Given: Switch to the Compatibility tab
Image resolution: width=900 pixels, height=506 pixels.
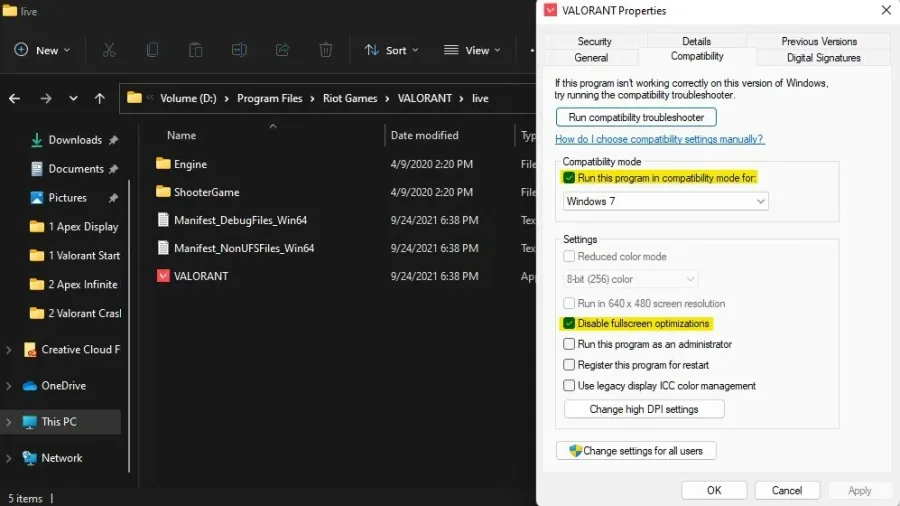Looking at the screenshot, I should pos(697,56).
